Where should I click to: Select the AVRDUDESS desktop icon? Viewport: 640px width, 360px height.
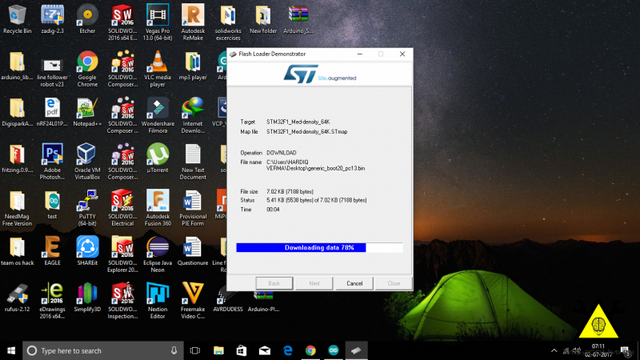point(228,298)
